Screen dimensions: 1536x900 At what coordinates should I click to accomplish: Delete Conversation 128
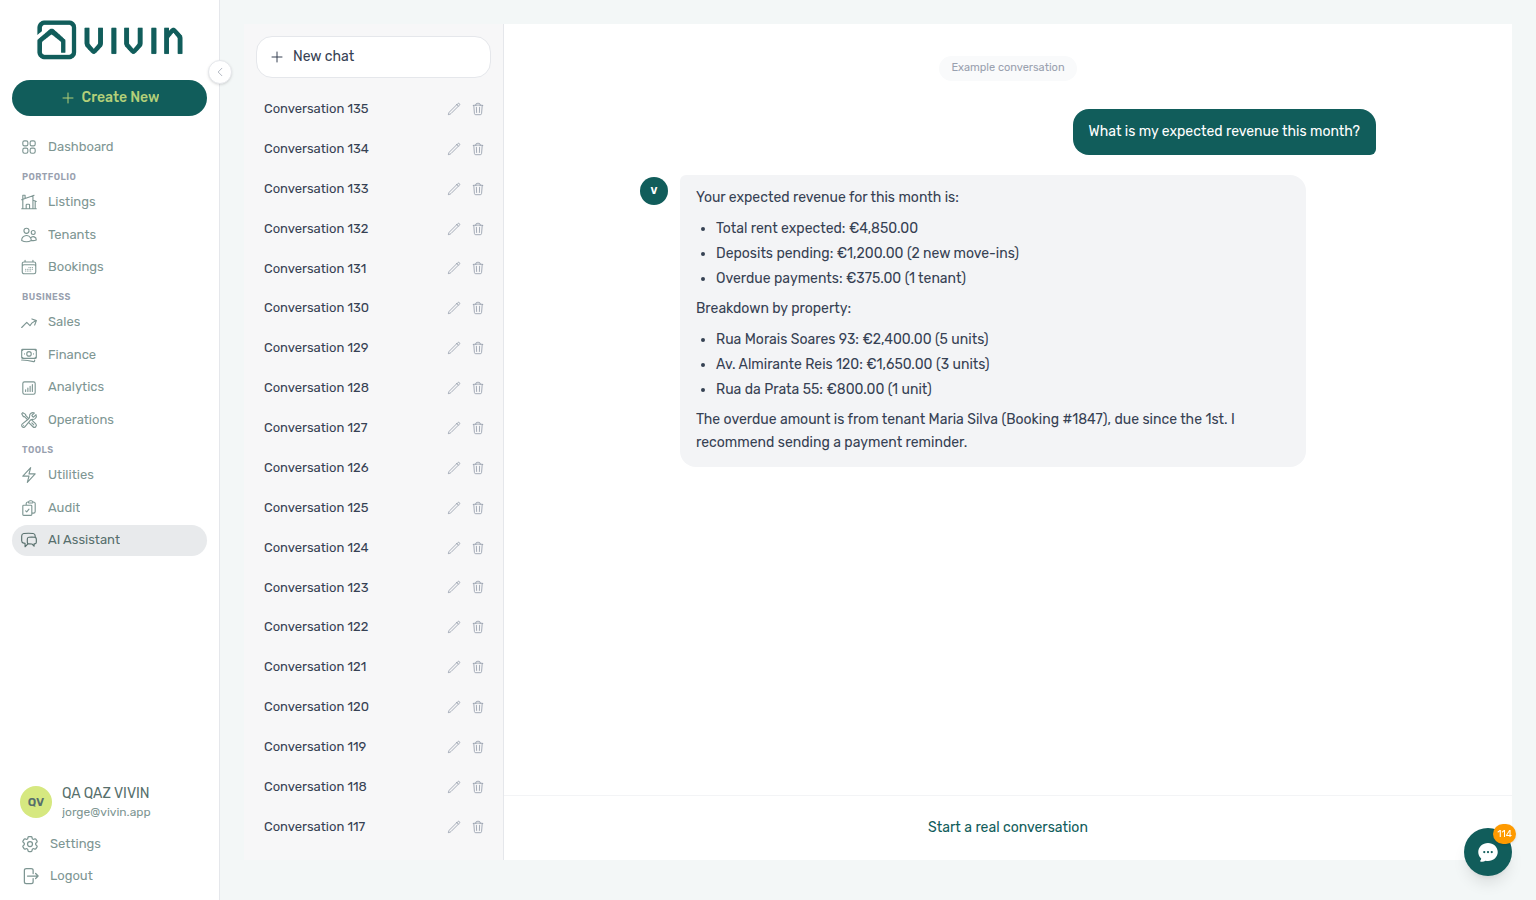tap(478, 388)
